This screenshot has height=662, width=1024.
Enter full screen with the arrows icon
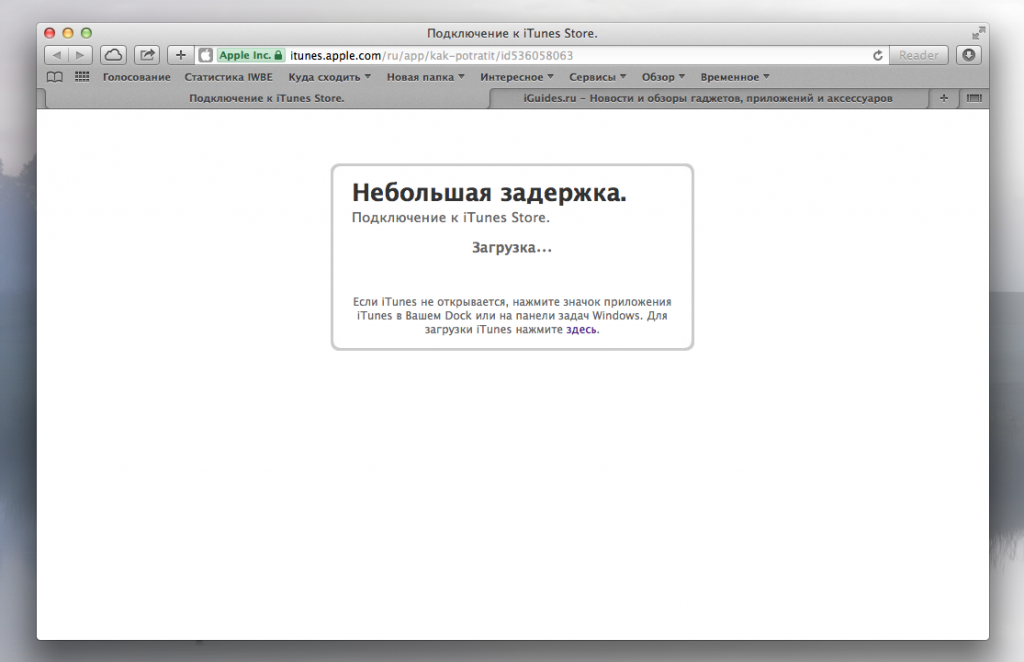tap(978, 33)
